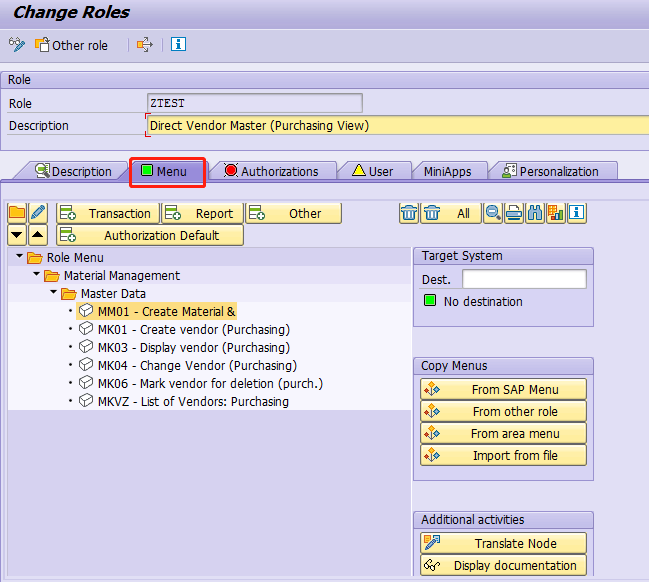Switch to the Description tab
Image resolution: width=649 pixels, height=582 pixels.
74,171
